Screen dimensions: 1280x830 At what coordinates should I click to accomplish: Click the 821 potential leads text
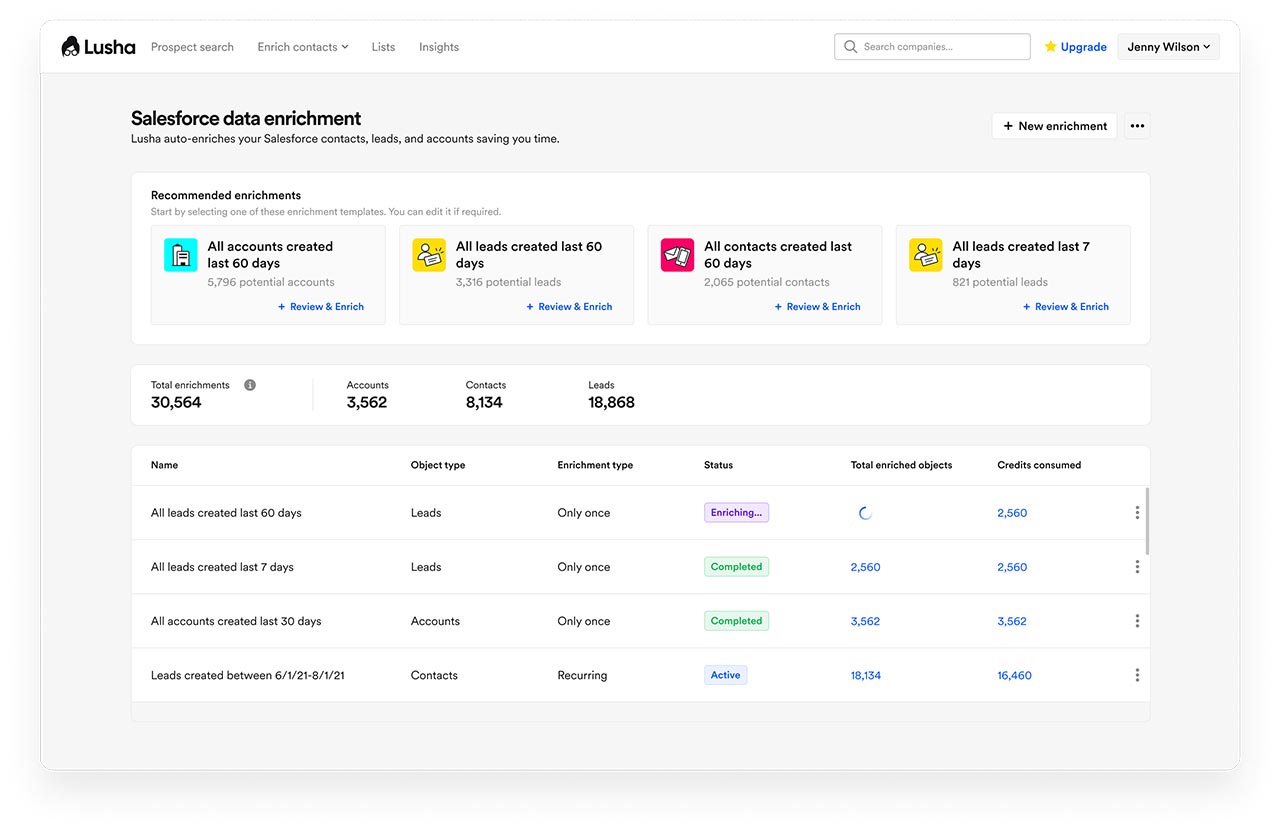[x=1000, y=282]
